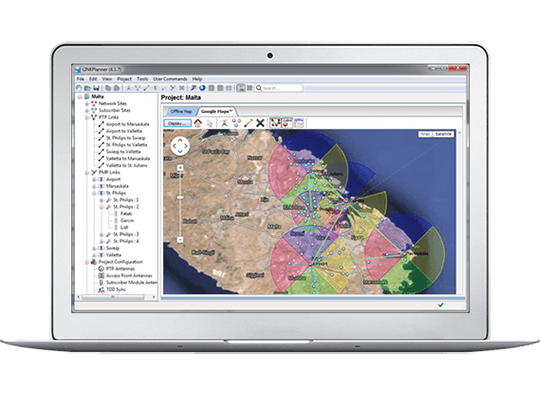The height and width of the screenshot is (409, 540).
Task: Click the home icon in map toolbar
Action: [198, 123]
